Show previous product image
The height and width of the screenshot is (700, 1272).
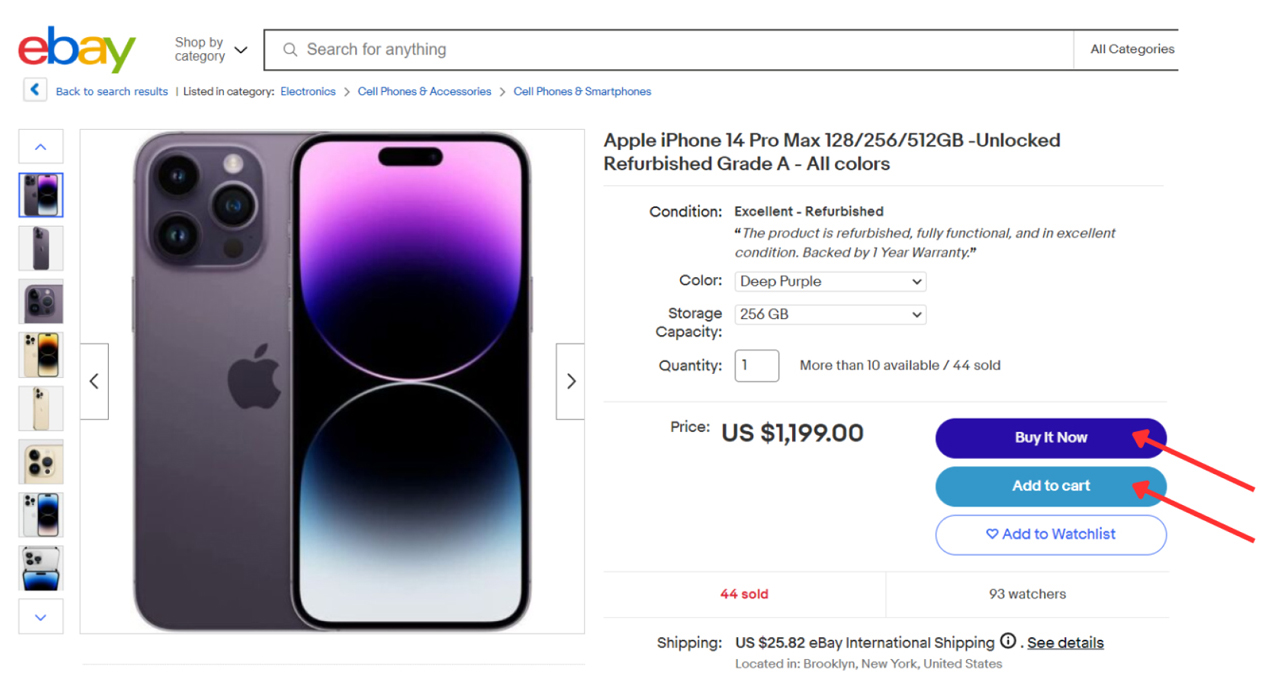94,381
